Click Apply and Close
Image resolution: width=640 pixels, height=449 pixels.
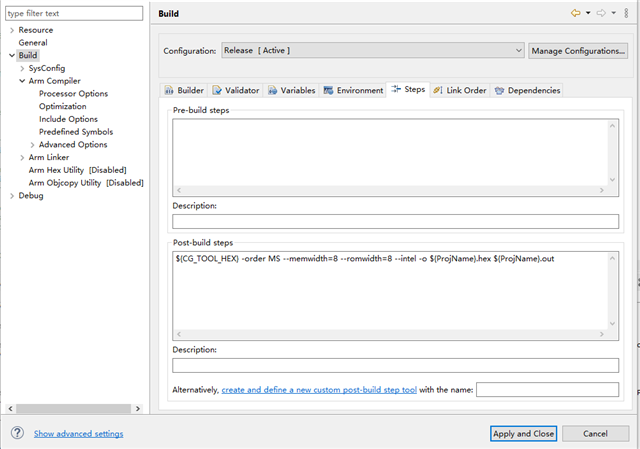click(523, 433)
